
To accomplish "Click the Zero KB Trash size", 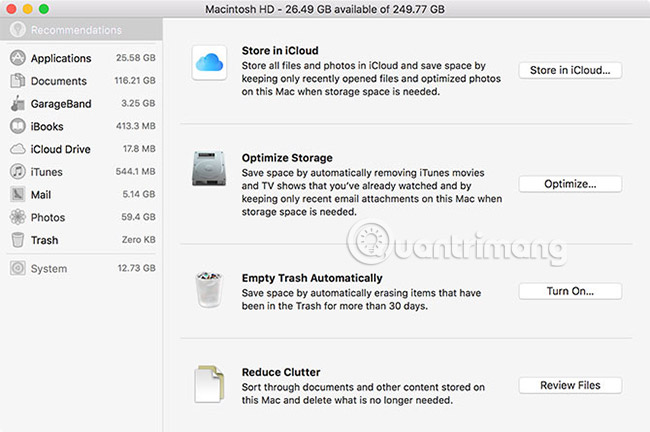I will coord(138,240).
